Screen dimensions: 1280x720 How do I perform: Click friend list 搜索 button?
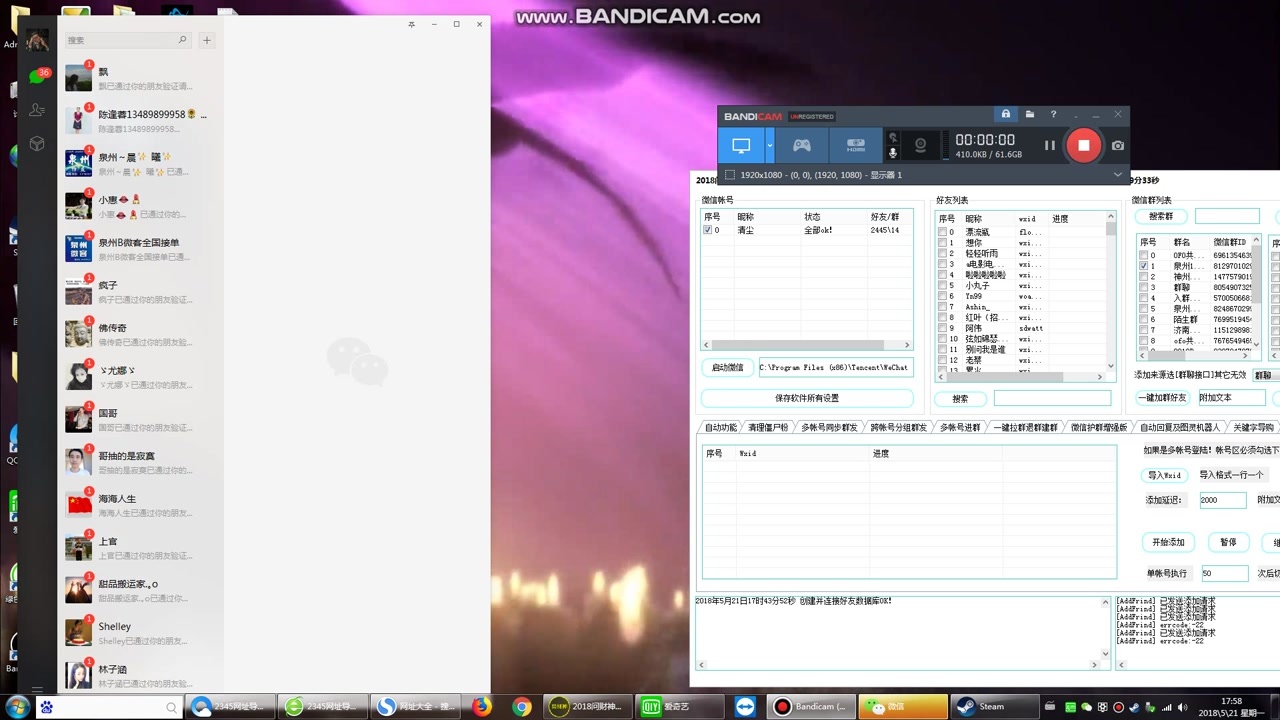pyautogui.click(x=960, y=398)
